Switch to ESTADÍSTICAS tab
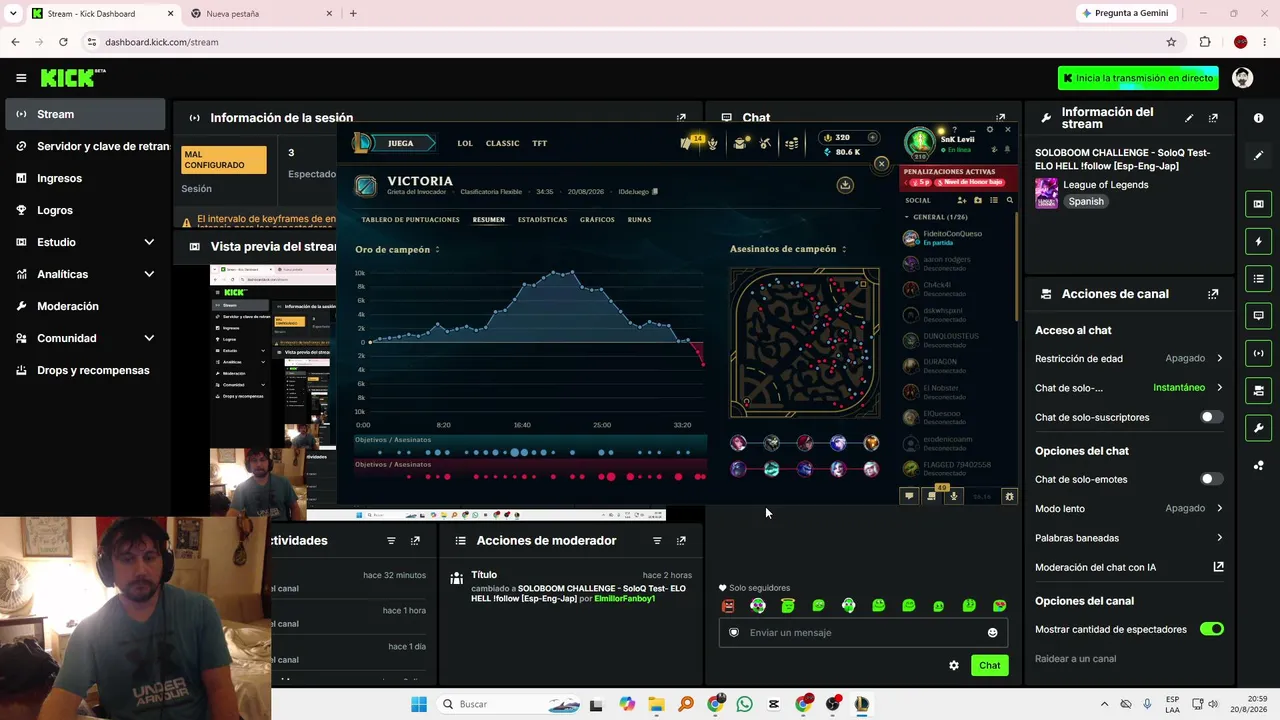This screenshot has width=1280, height=720. [542, 219]
